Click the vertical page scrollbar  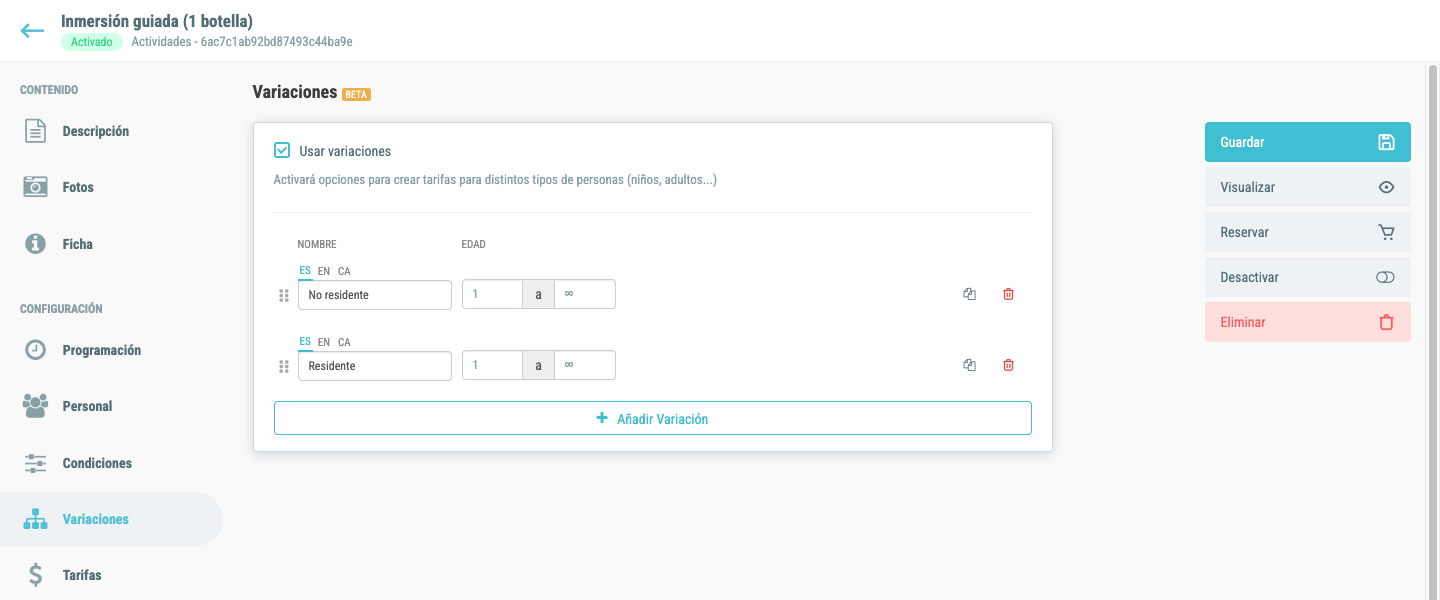click(1433, 330)
